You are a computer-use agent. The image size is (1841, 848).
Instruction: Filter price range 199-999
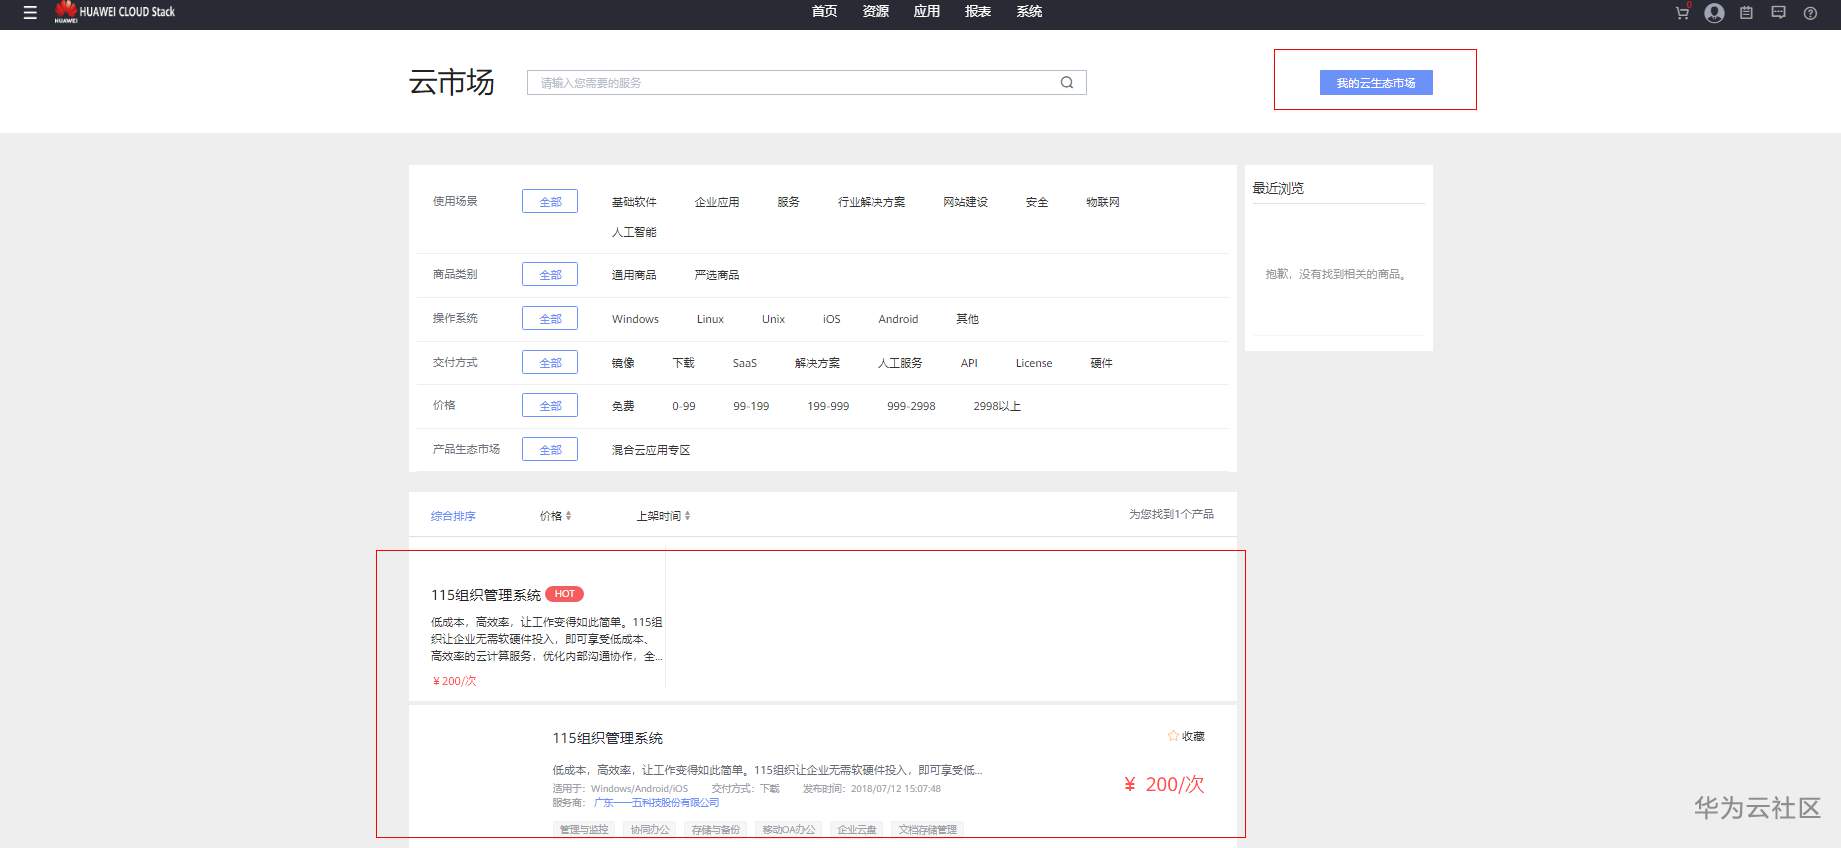point(828,406)
